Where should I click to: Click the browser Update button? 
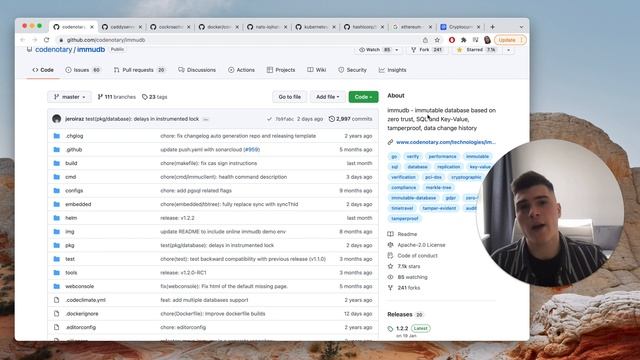click(510, 40)
